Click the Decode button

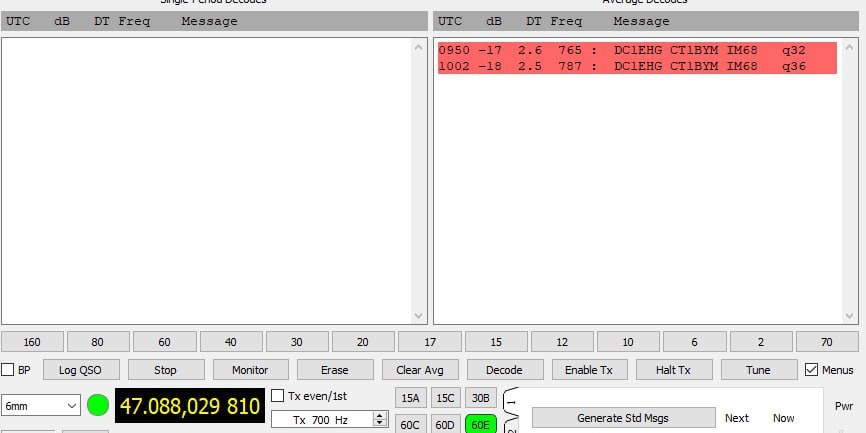[504, 370]
